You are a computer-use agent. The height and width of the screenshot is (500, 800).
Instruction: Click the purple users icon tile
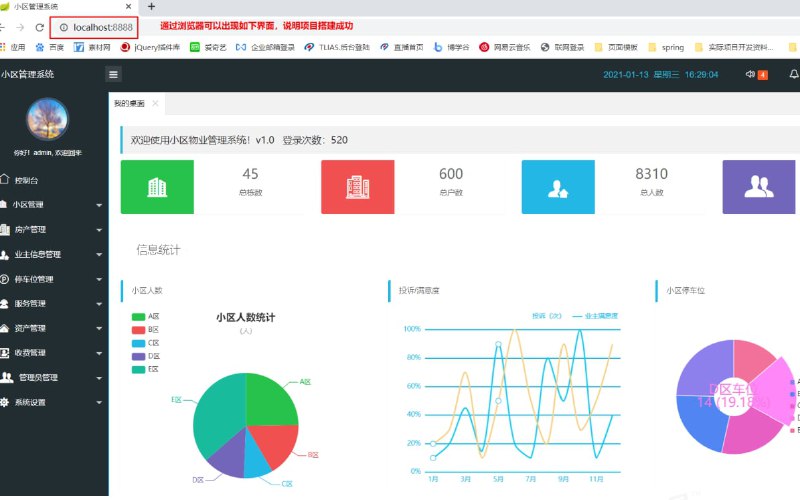click(759, 187)
